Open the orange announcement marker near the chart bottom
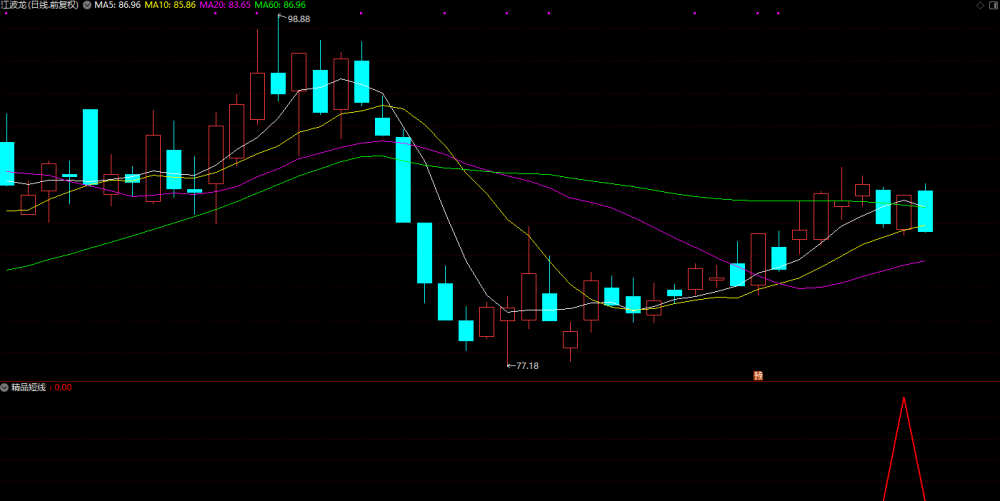Screen dimensions: 1000x501 pyautogui.click(x=758, y=376)
